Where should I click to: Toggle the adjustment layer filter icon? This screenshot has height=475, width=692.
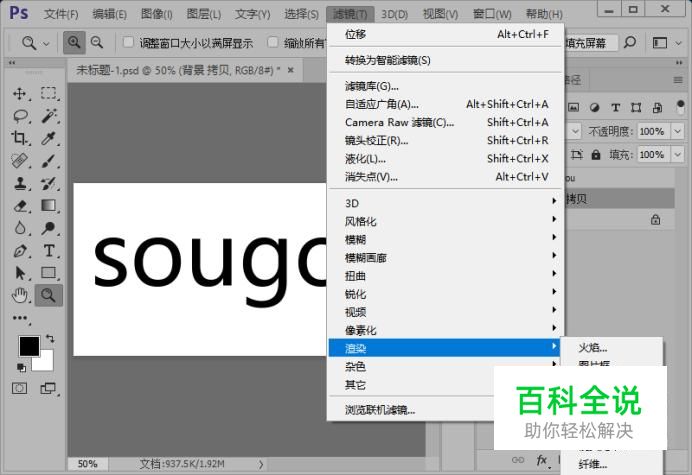coord(594,107)
